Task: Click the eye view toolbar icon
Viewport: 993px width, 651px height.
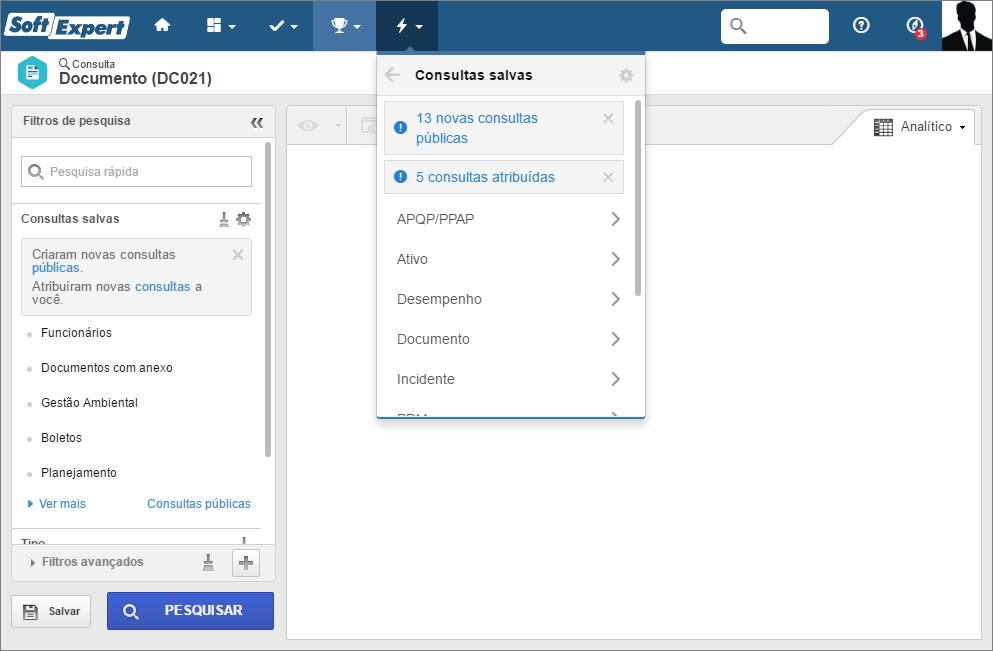Action: (x=308, y=125)
